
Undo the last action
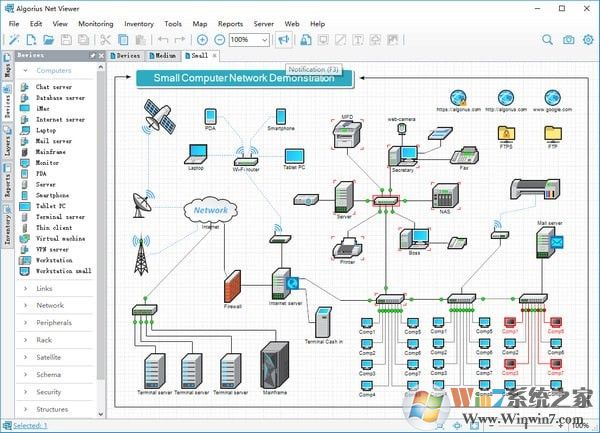[x=163, y=40]
